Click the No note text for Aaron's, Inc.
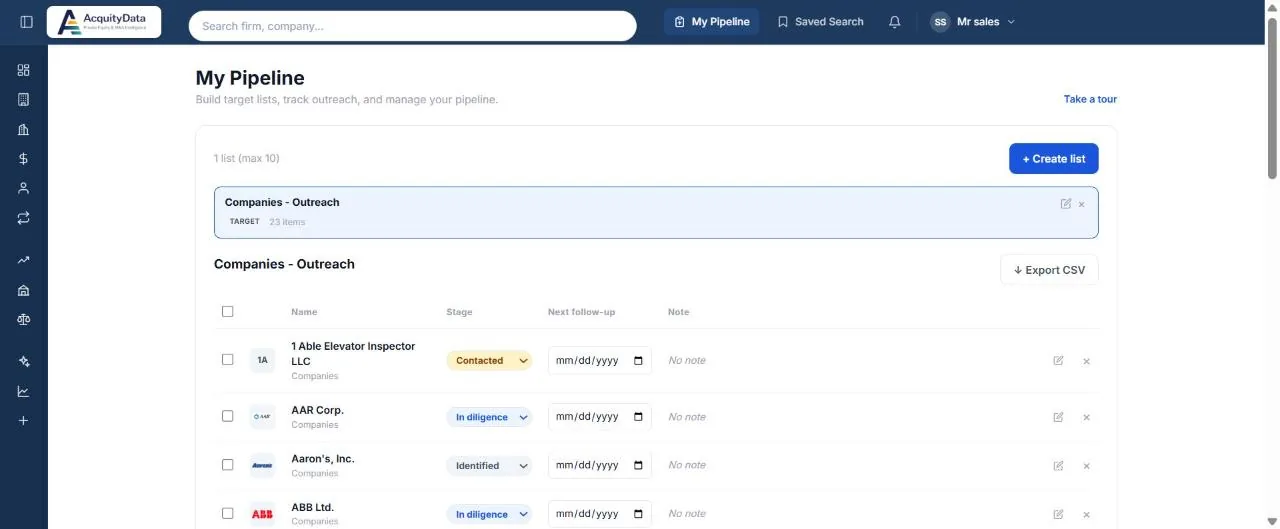The width and height of the screenshot is (1280, 529). point(687,465)
